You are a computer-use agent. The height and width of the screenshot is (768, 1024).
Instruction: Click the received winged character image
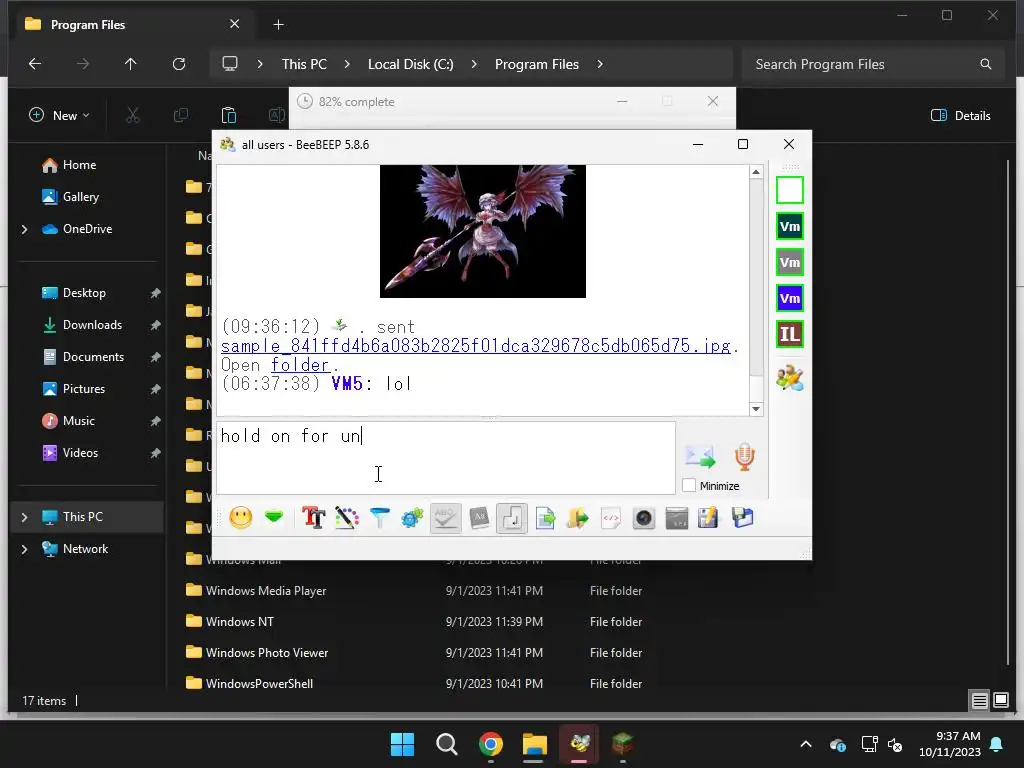483,231
